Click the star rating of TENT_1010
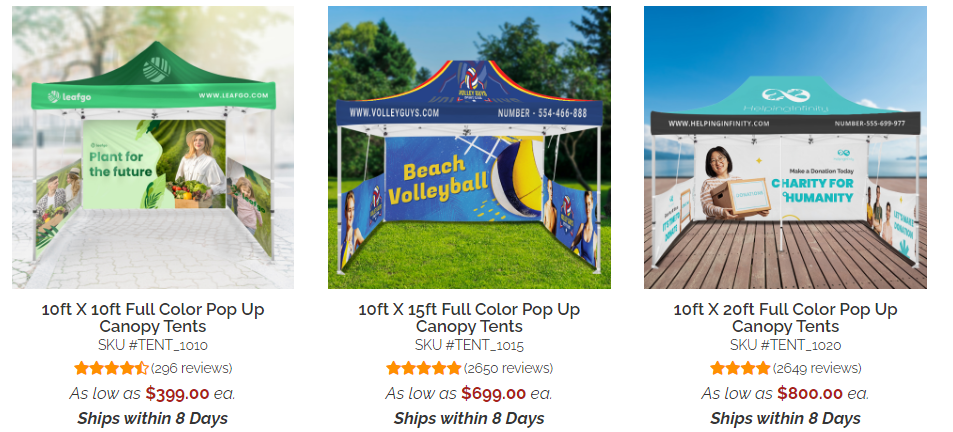Image resolution: width=953 pixels, height=432 pixels. point(111,368)
